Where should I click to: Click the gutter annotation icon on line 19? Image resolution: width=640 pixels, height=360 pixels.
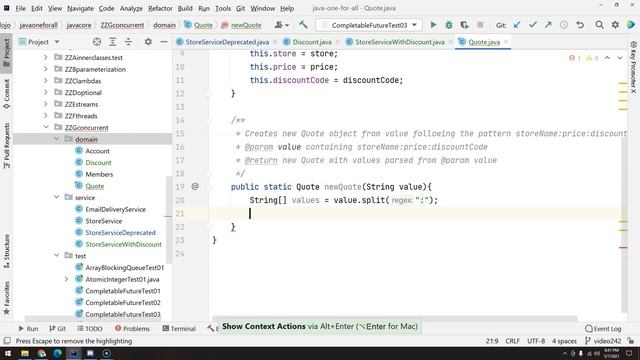(195, 187)
